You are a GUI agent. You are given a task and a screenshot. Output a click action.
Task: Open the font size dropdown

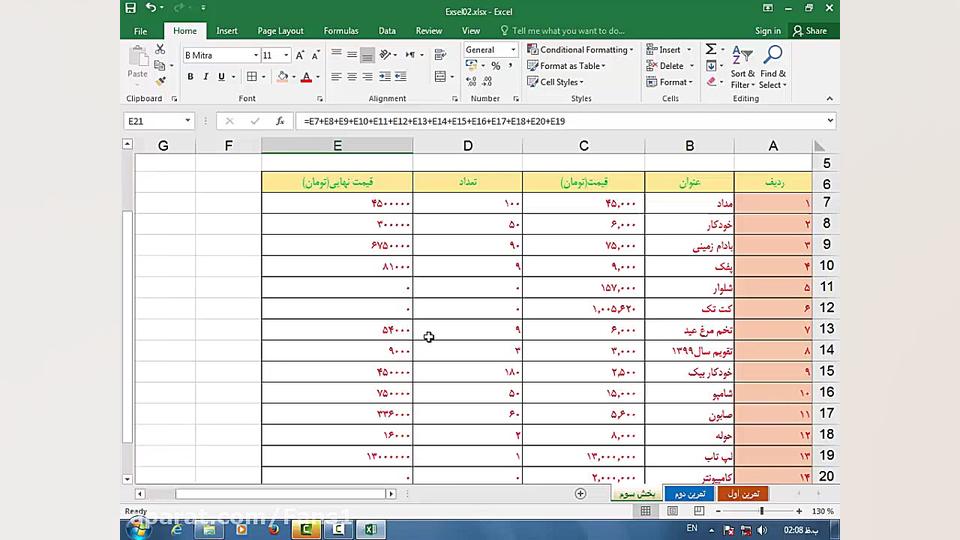pyautogui.click(x=285, y=55)
